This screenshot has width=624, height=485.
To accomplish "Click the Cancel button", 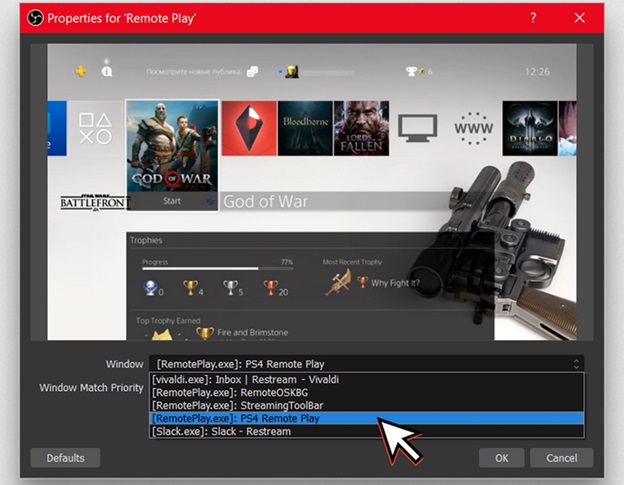I will [562, 458].
